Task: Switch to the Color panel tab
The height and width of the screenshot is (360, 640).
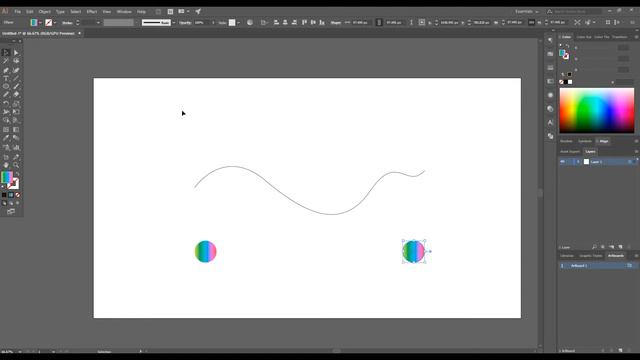Action: 567,37
